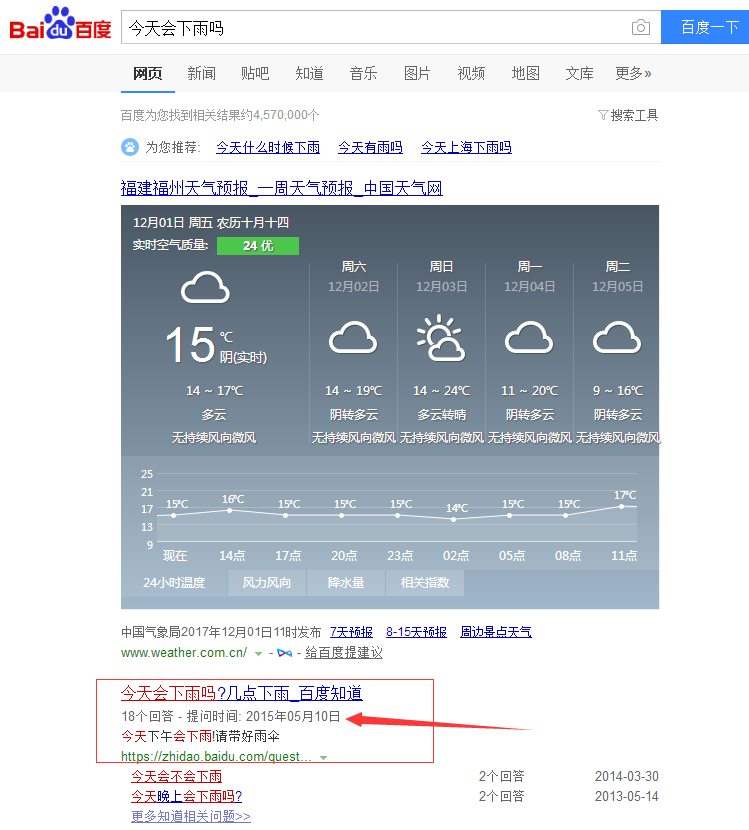Click the sunny-cloud icon for 周日 12月03日
Viewport: 749px width, 830px height.
440,338
